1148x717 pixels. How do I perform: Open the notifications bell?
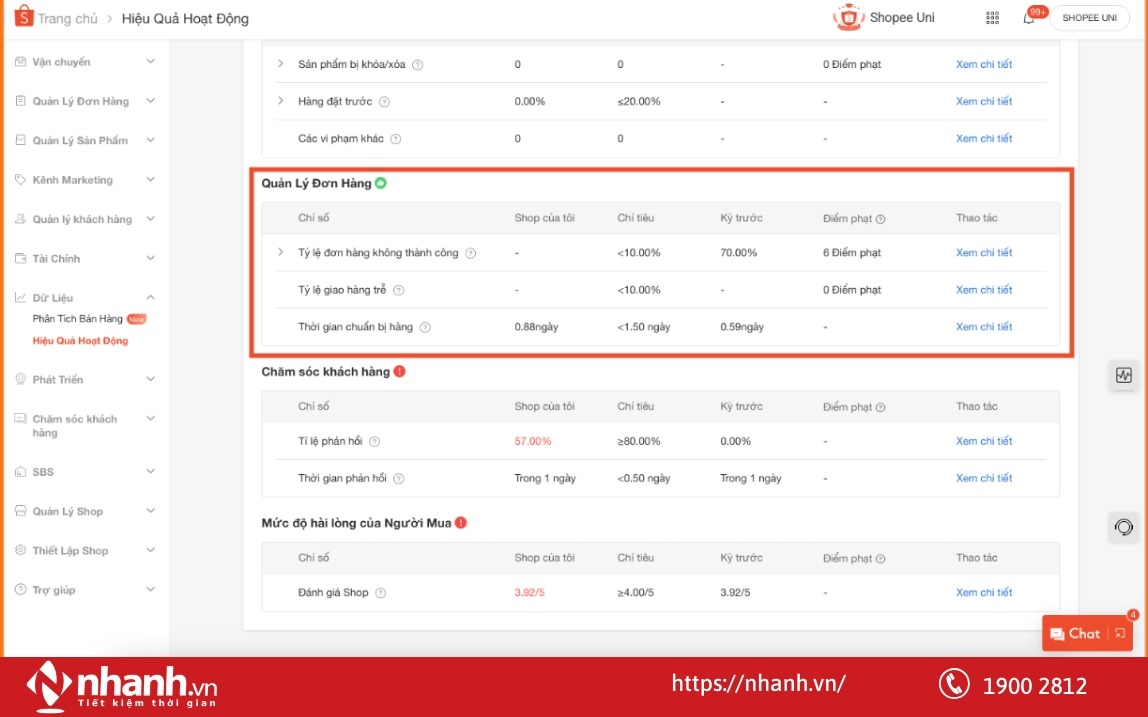(1029, 18)
